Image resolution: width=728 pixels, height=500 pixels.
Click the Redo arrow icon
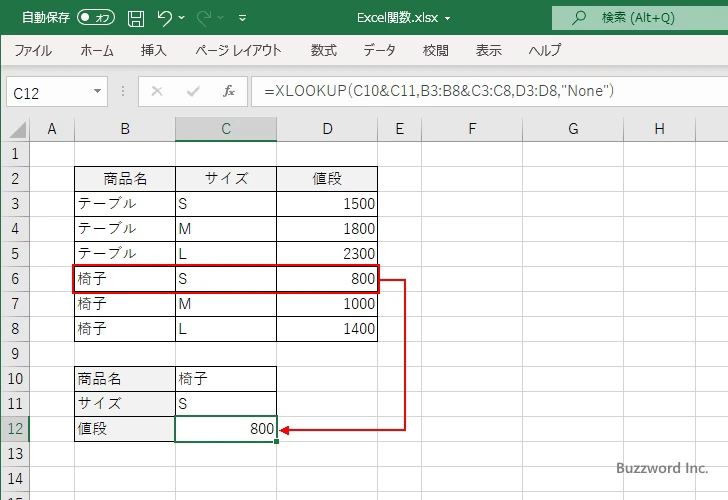coord(204,18)
